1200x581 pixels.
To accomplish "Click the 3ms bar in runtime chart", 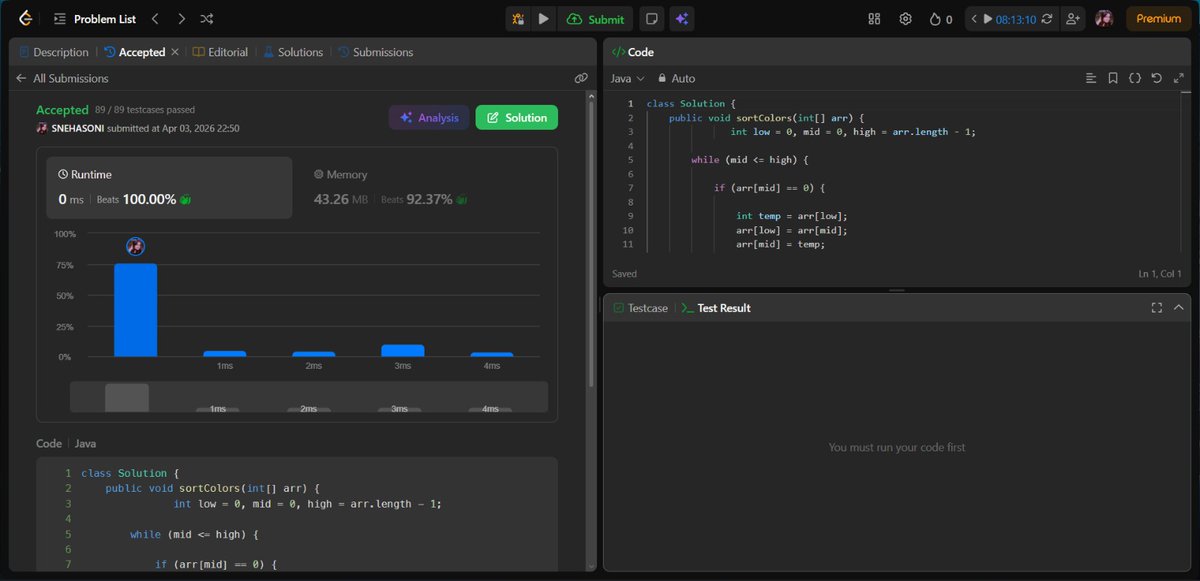I will [402, 351].
